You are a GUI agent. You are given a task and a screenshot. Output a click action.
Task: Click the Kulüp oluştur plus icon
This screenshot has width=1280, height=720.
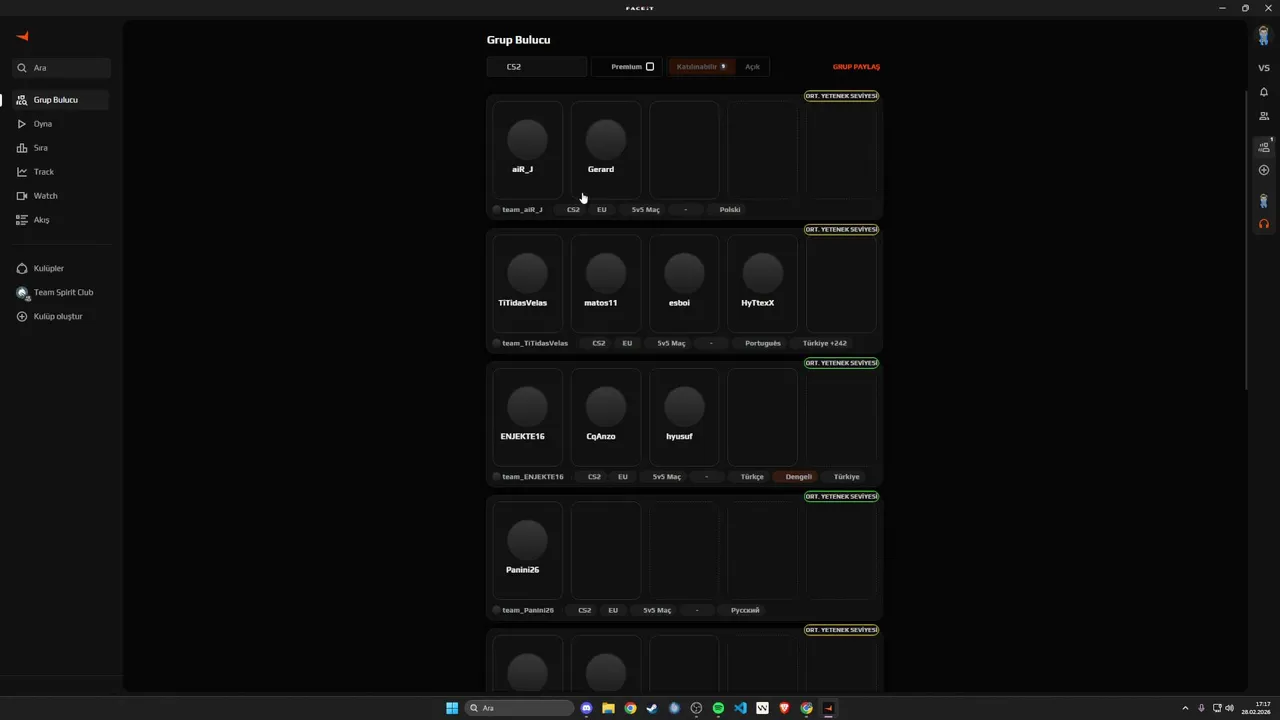click(x=22, y=316)
